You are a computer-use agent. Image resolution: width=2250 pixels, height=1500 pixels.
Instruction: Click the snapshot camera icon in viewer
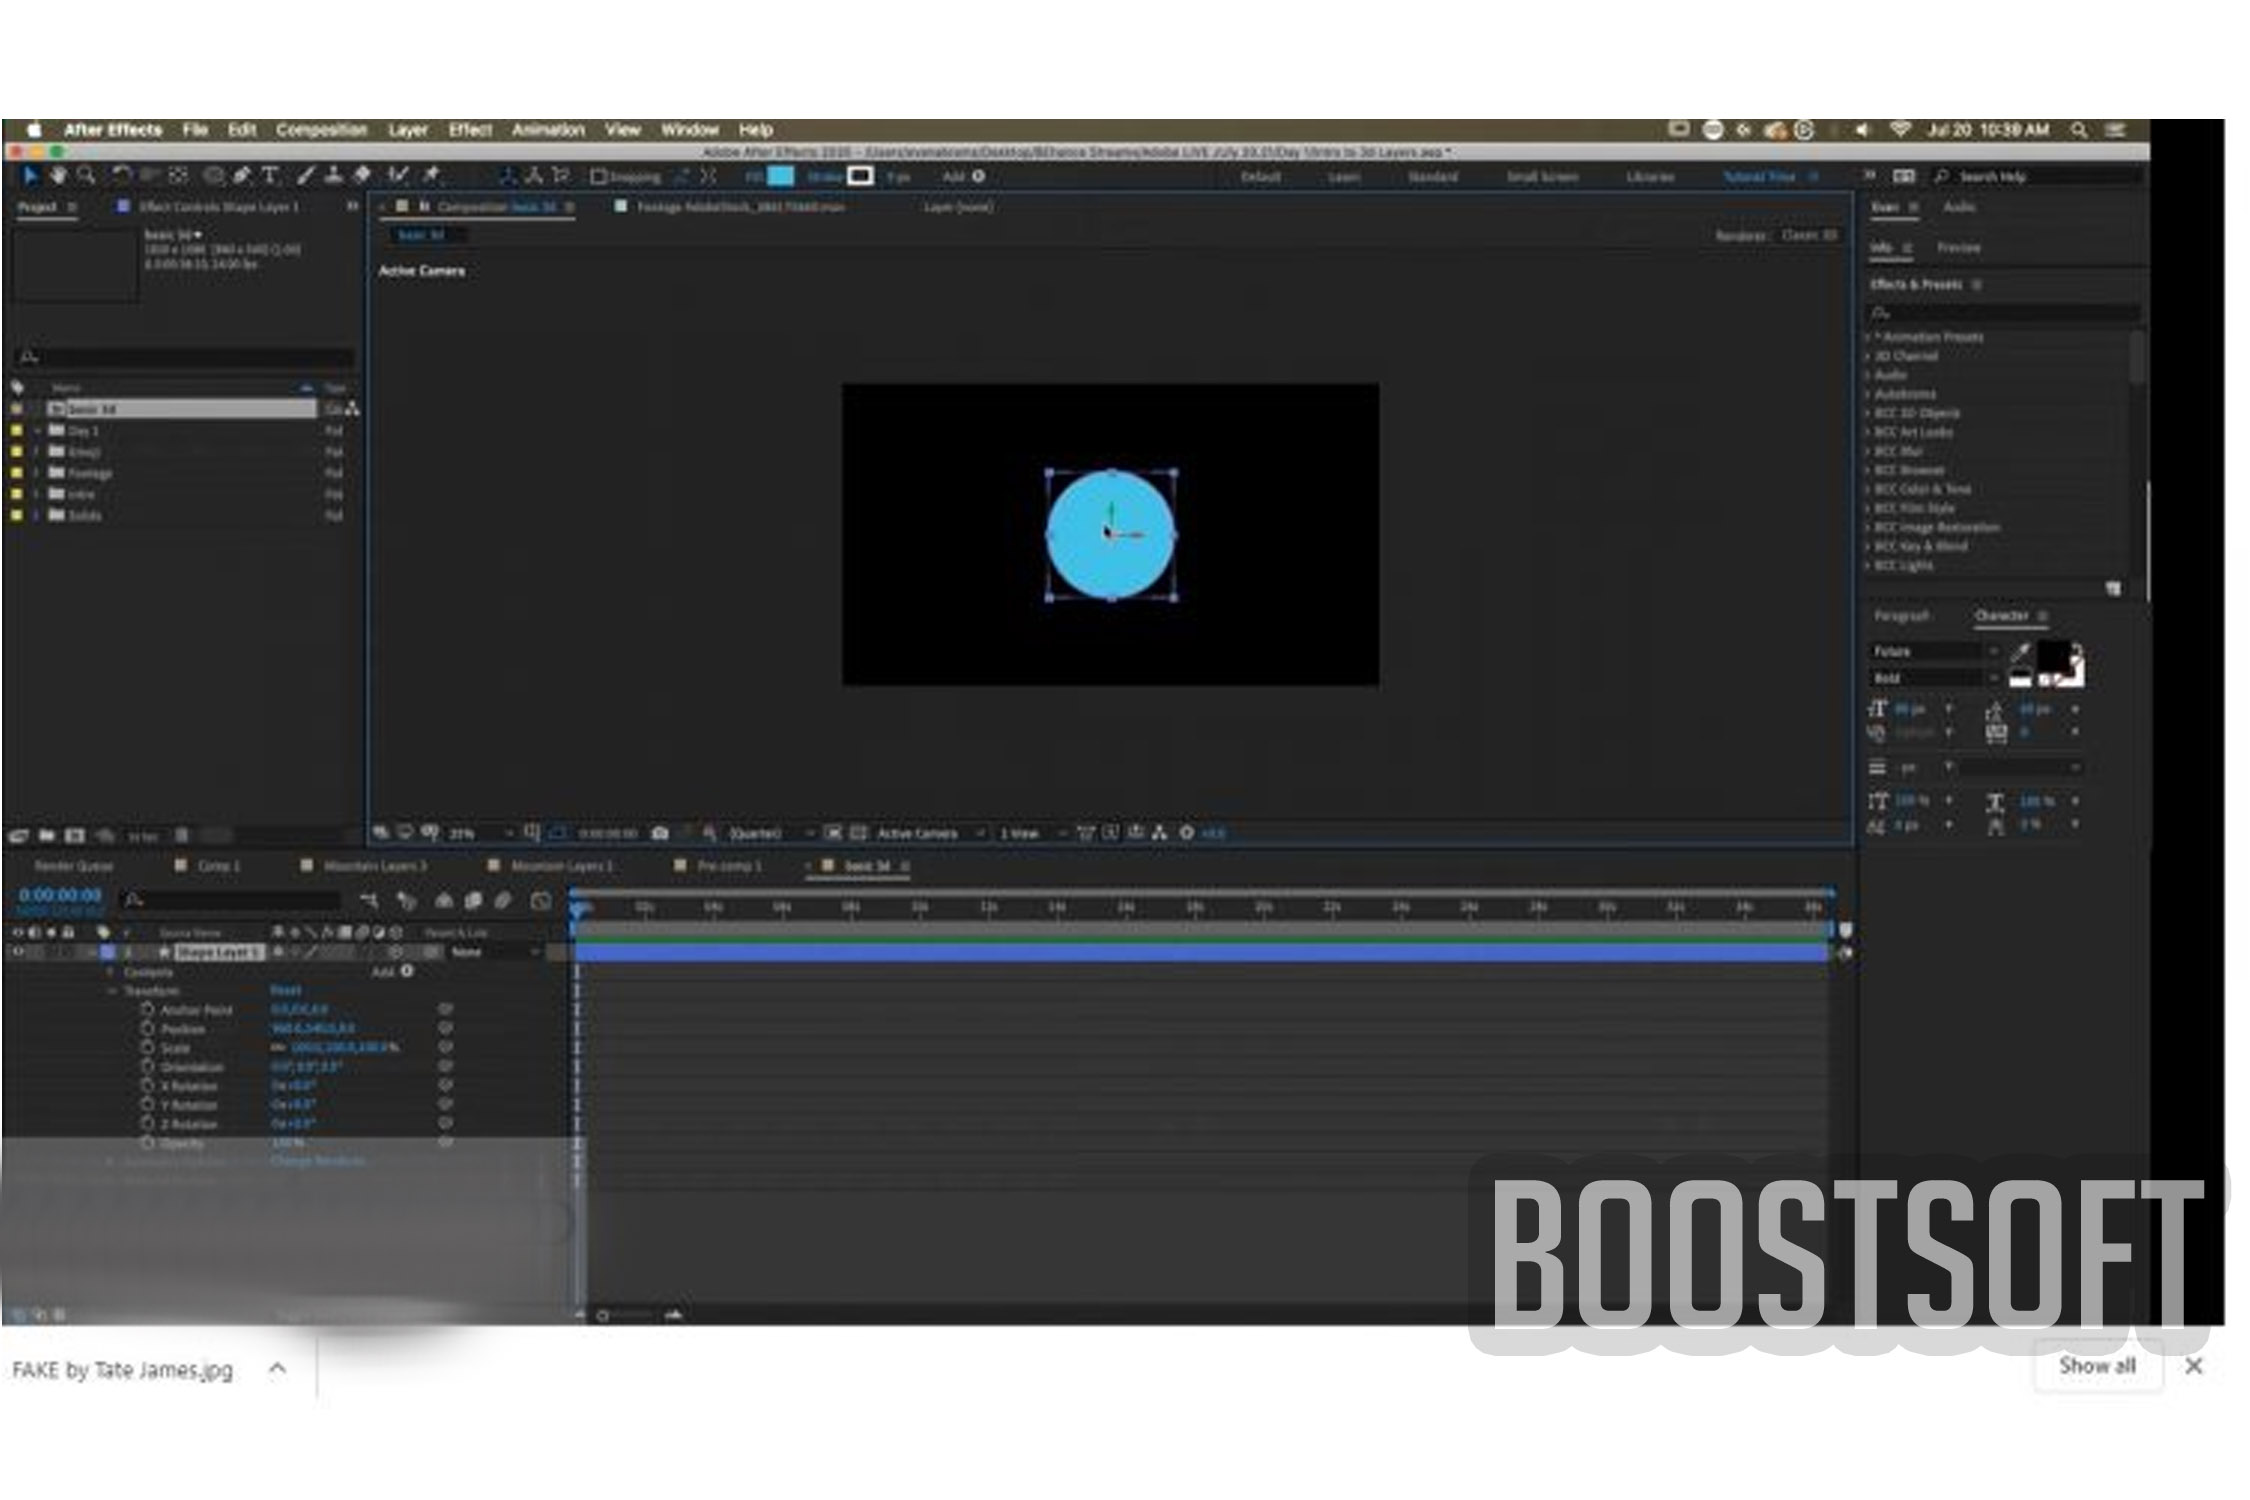pos(660,833)
